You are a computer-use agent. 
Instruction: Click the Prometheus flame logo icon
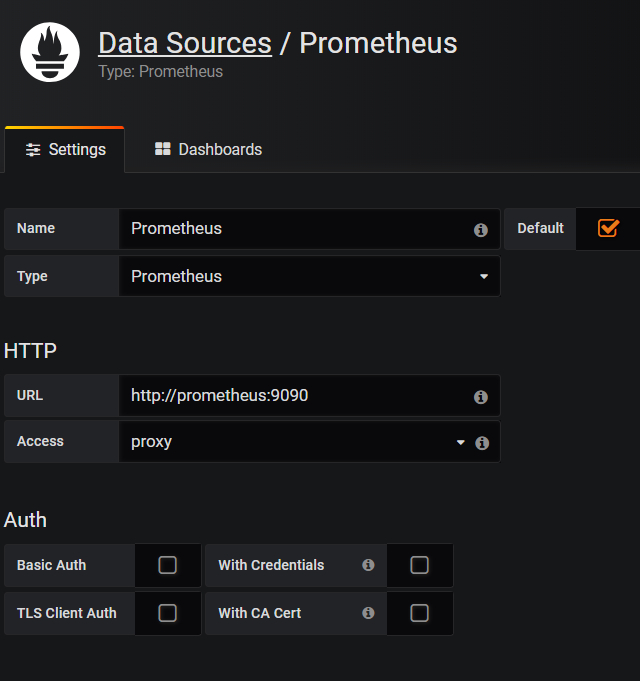pyautogui.click(x=50, y=52)
